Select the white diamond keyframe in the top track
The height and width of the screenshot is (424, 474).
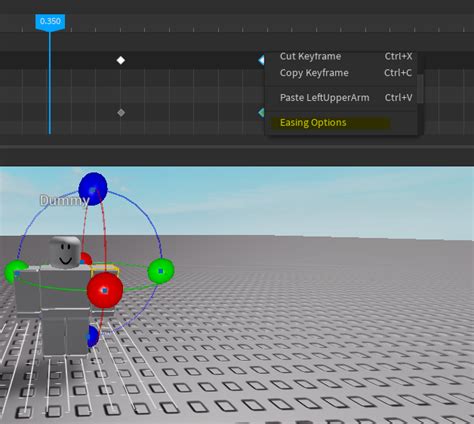point(121,60)
